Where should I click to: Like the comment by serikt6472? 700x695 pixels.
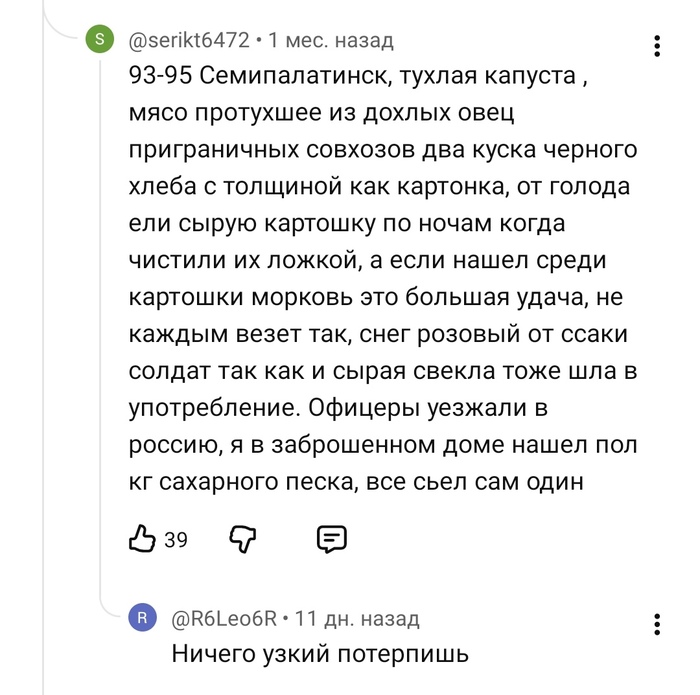[142, 539]
